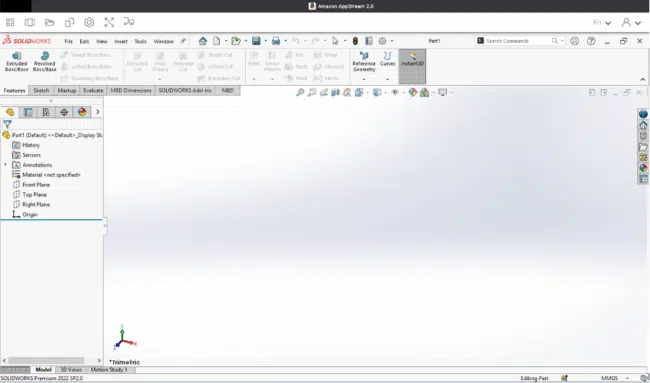Click the Help question mark icon
Image resolution: width=650 pixels, height=383 pixels.
pos(591,41)
